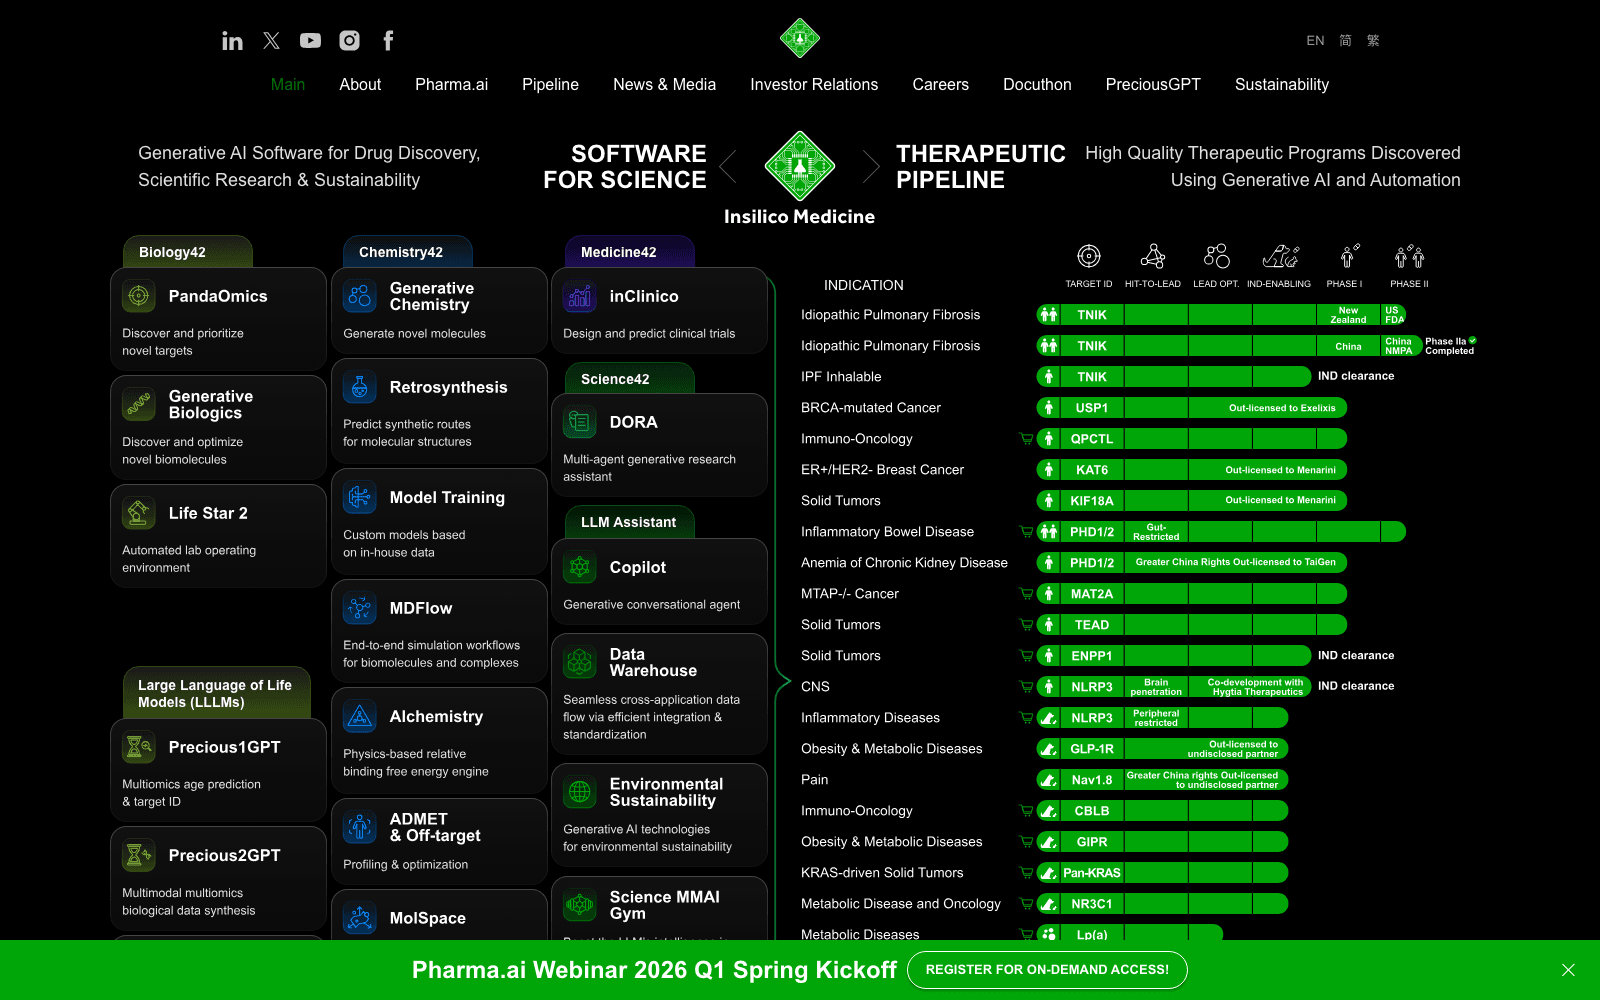Open the X (Twitter) social icon
The height and width of the screenshot is (1000, 1600).
(x=271, y=40)
